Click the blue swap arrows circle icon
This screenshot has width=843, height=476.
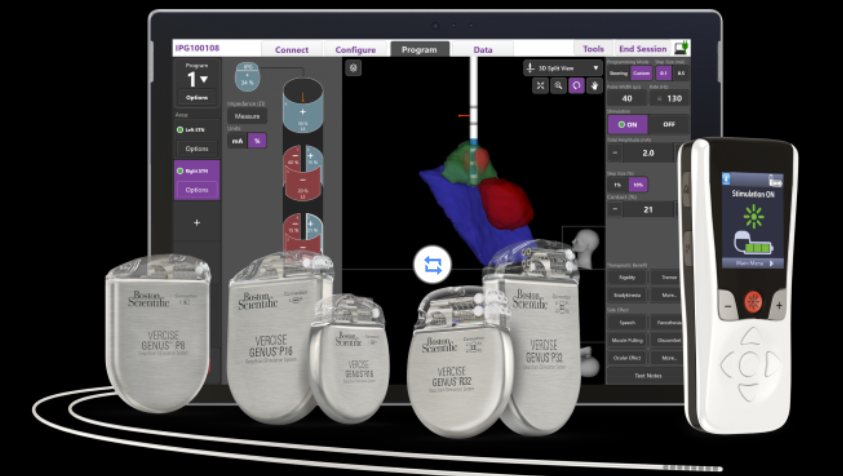pos(433,265)
